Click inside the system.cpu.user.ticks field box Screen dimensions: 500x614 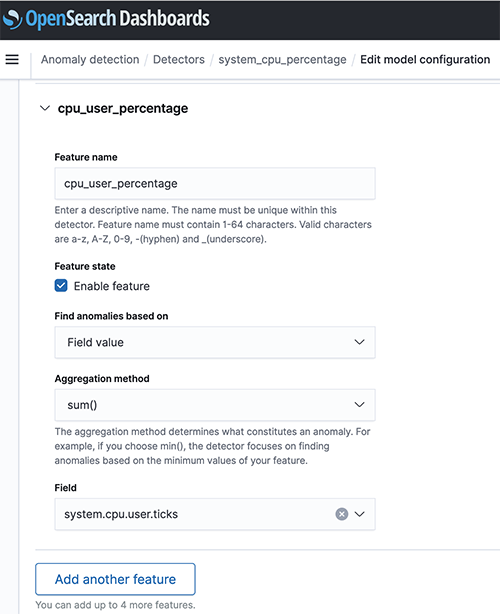tap(194, 514)
